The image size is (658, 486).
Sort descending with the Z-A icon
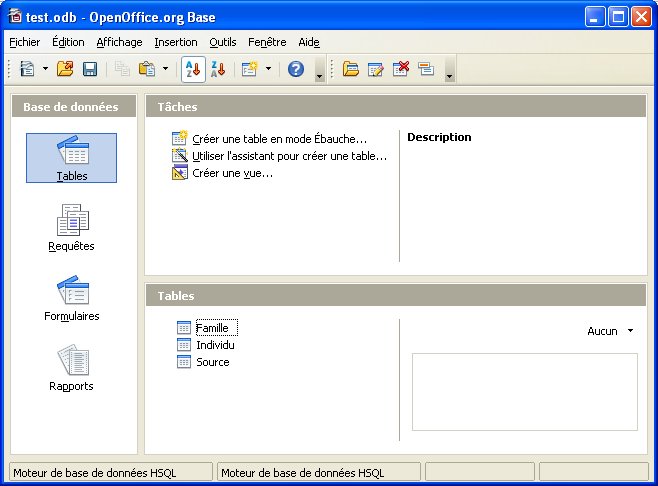218,69
